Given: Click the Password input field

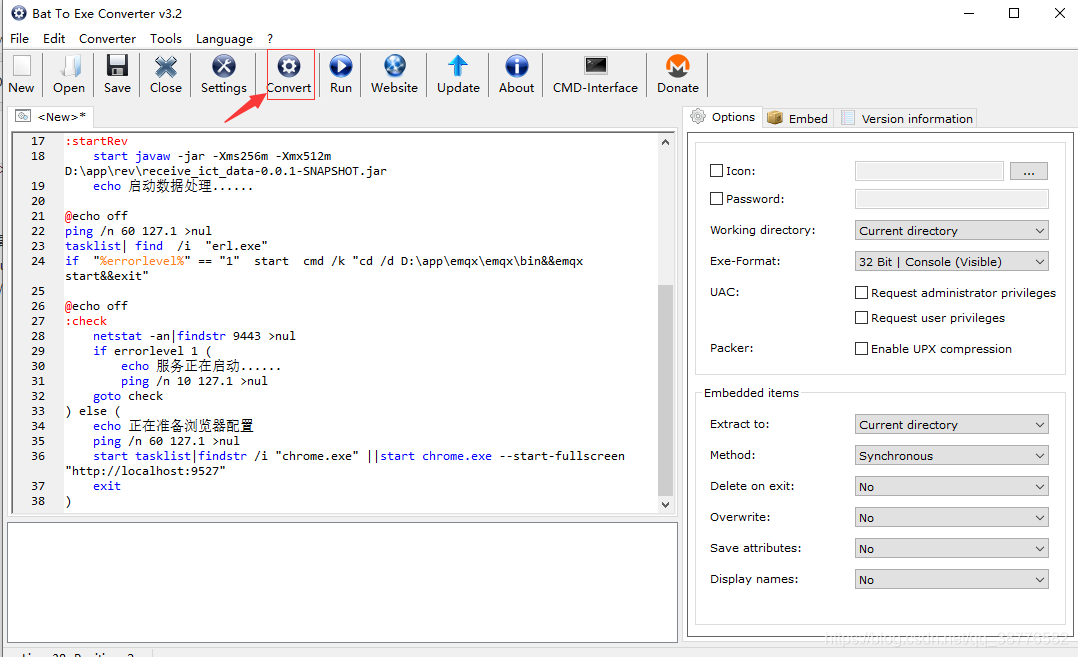Looking at the screenshot, I should click(x=952, y=199).
